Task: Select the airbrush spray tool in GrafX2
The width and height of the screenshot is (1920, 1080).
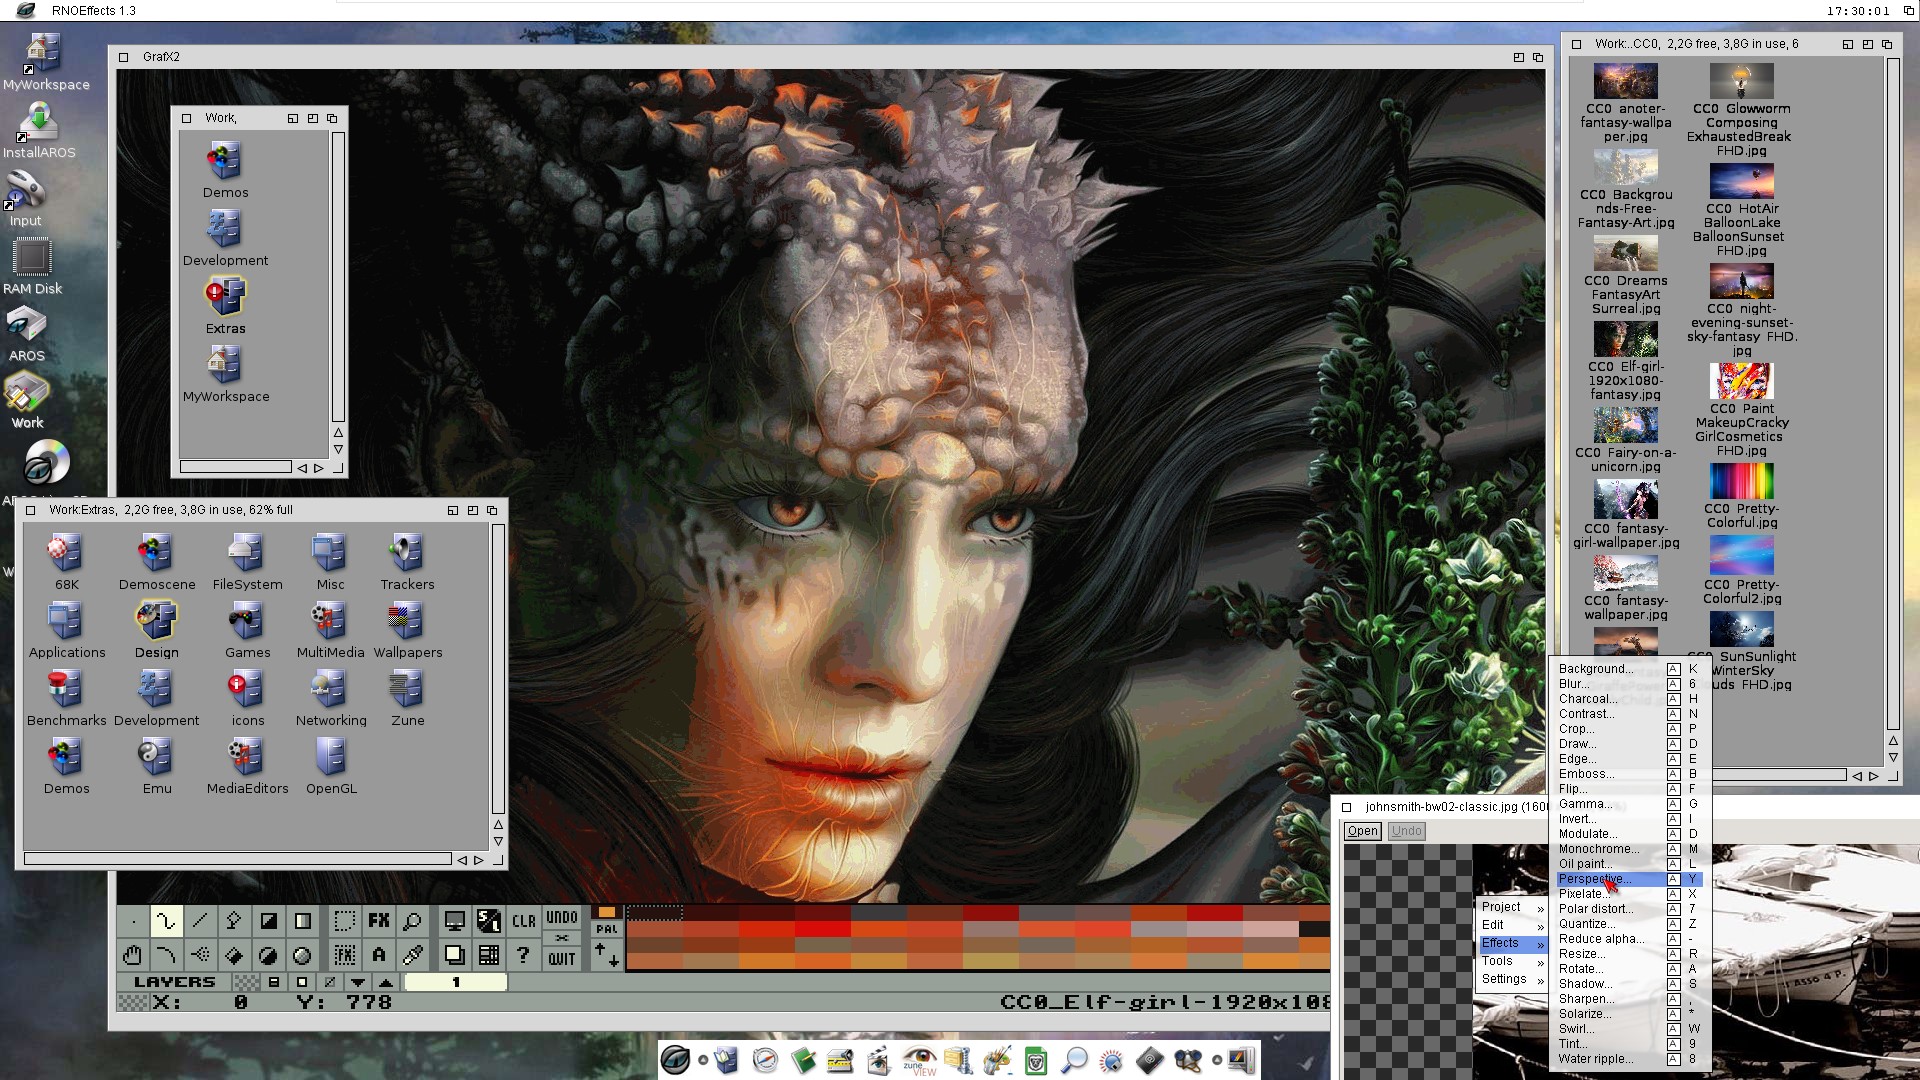Action: [x=200, y=955]
